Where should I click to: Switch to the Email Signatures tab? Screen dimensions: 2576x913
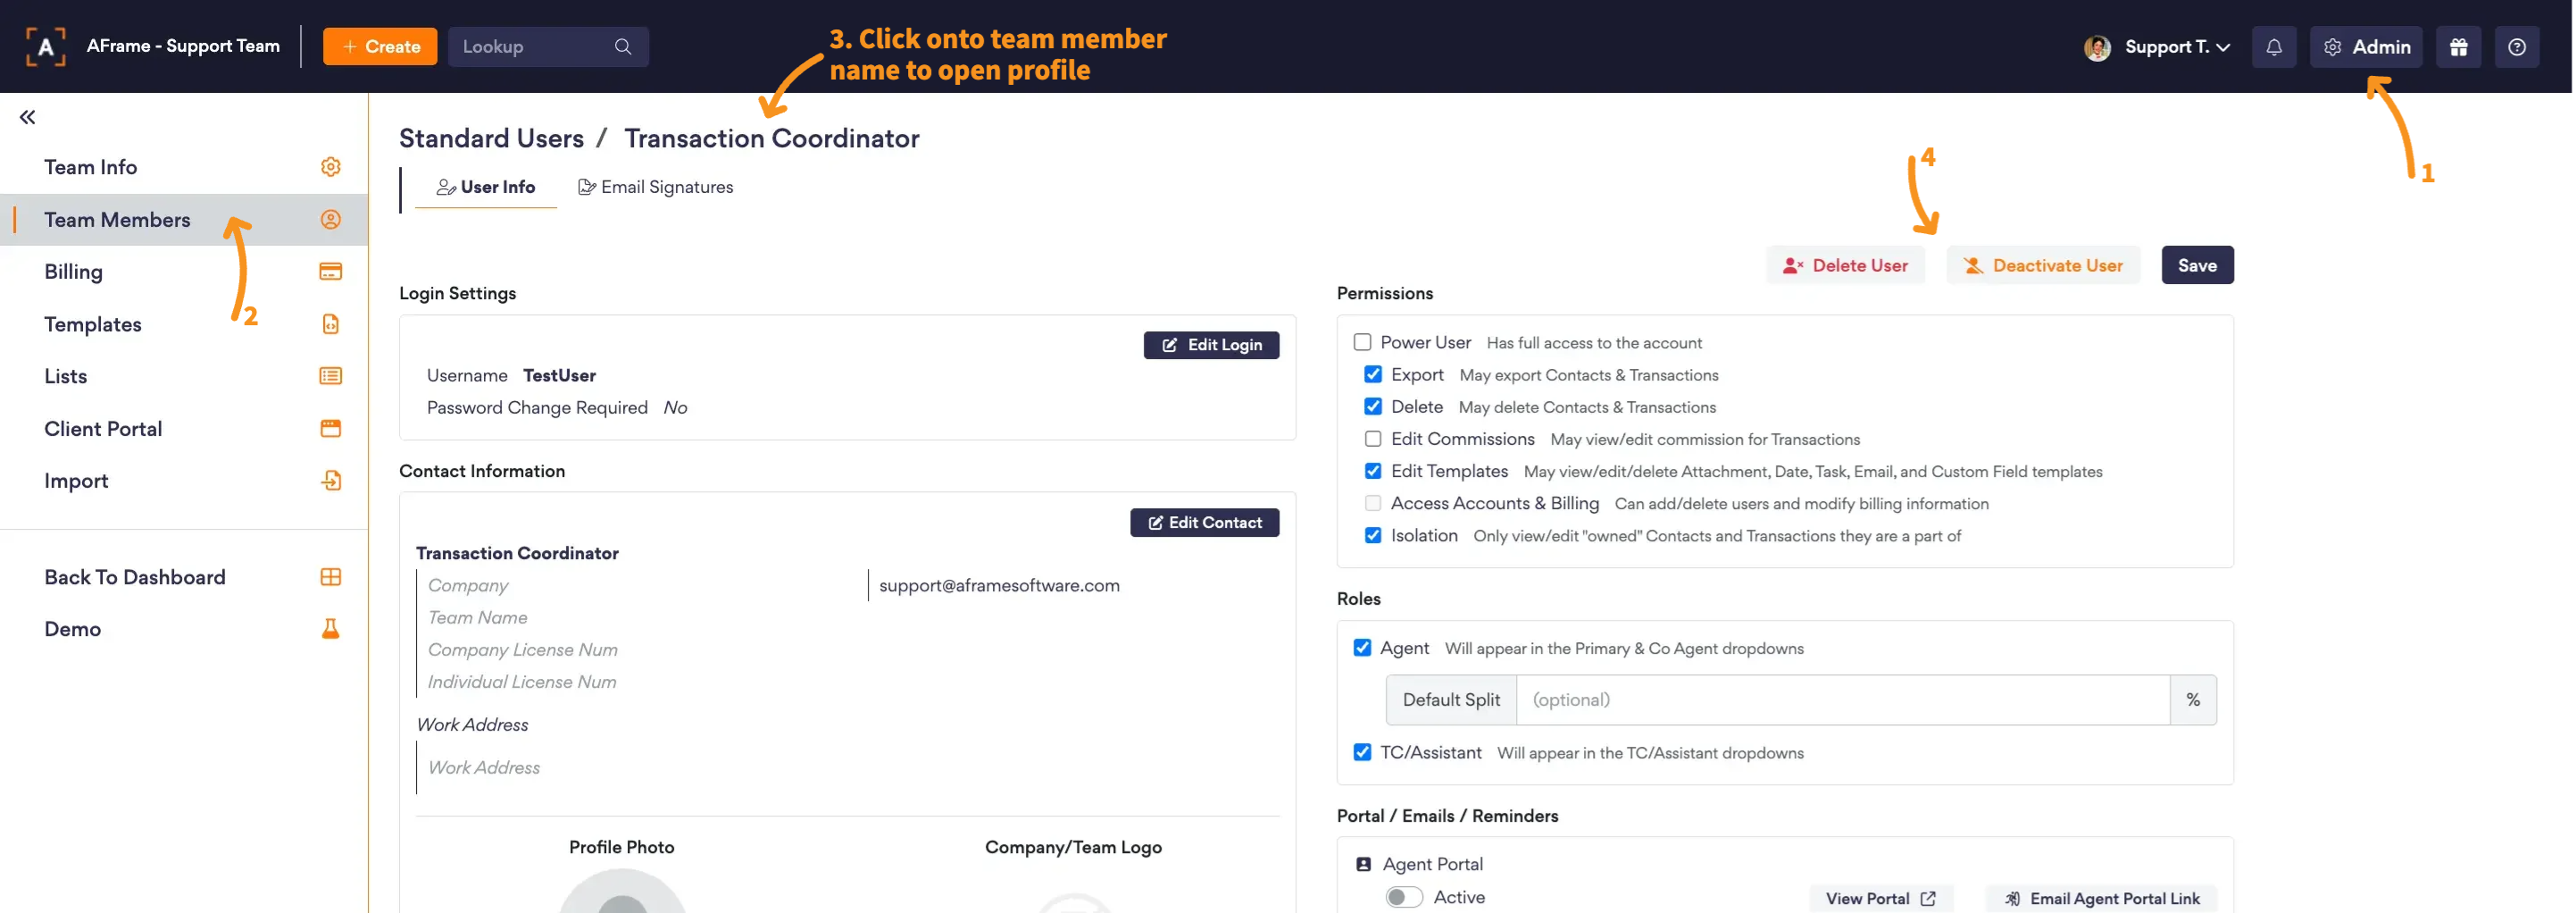point(655,187)
